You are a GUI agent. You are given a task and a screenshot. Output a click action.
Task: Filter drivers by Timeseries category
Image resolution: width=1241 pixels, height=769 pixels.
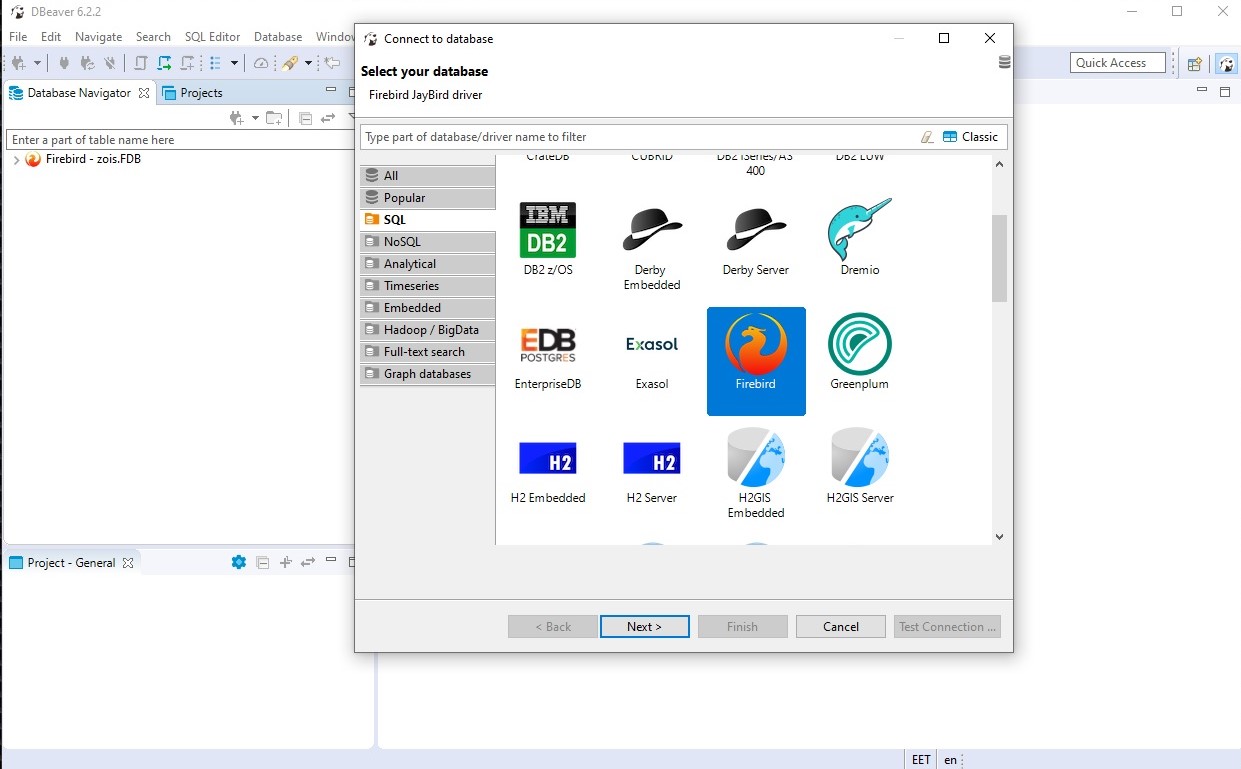point(428,286)
